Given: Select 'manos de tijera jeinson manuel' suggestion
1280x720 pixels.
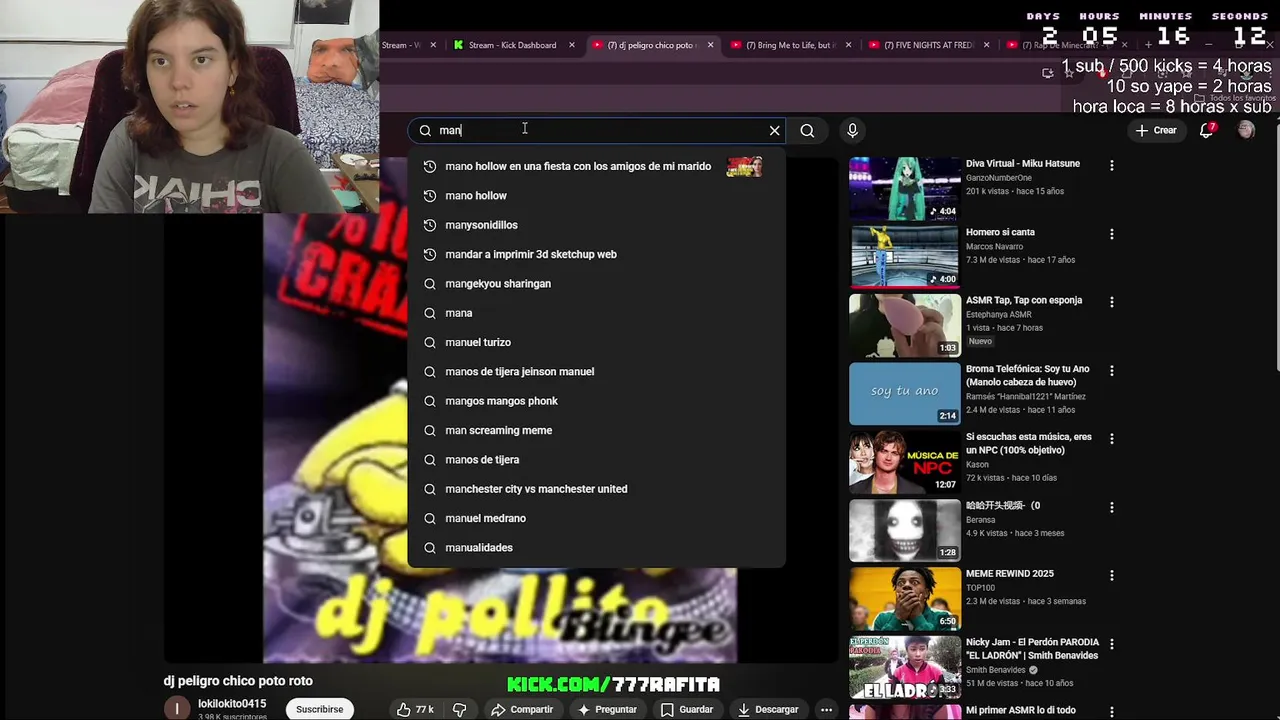Looking at the screenshot, I should (596, 372).
